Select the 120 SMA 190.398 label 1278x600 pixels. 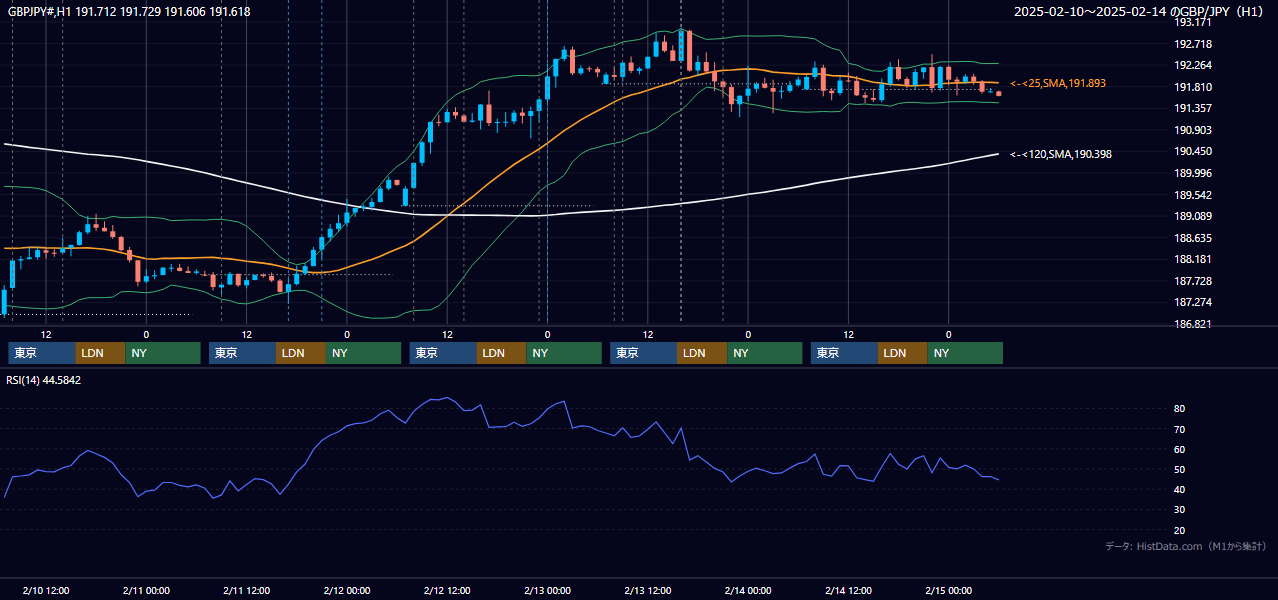tap(1061, 154)
